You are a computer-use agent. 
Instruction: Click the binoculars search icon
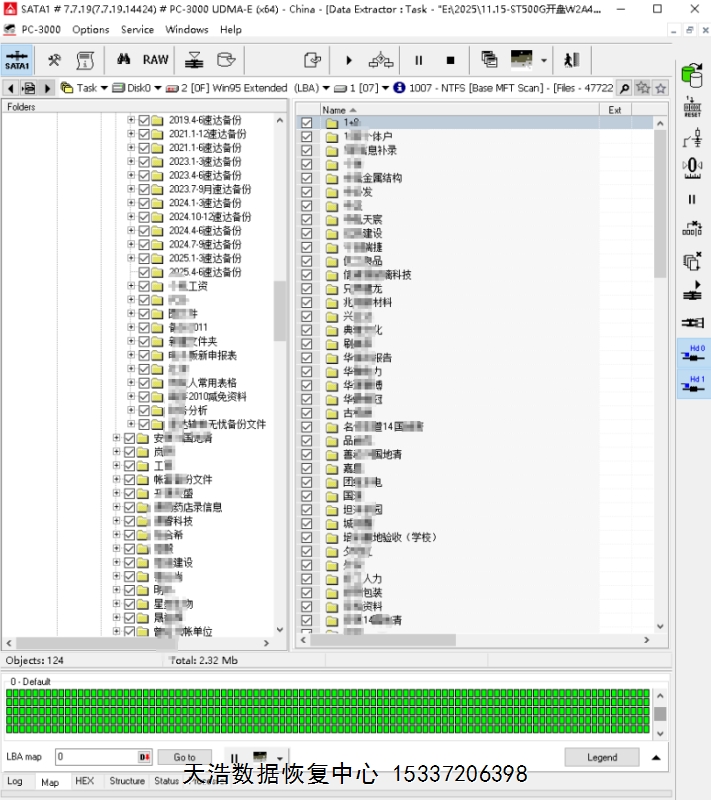pos(125,60)
